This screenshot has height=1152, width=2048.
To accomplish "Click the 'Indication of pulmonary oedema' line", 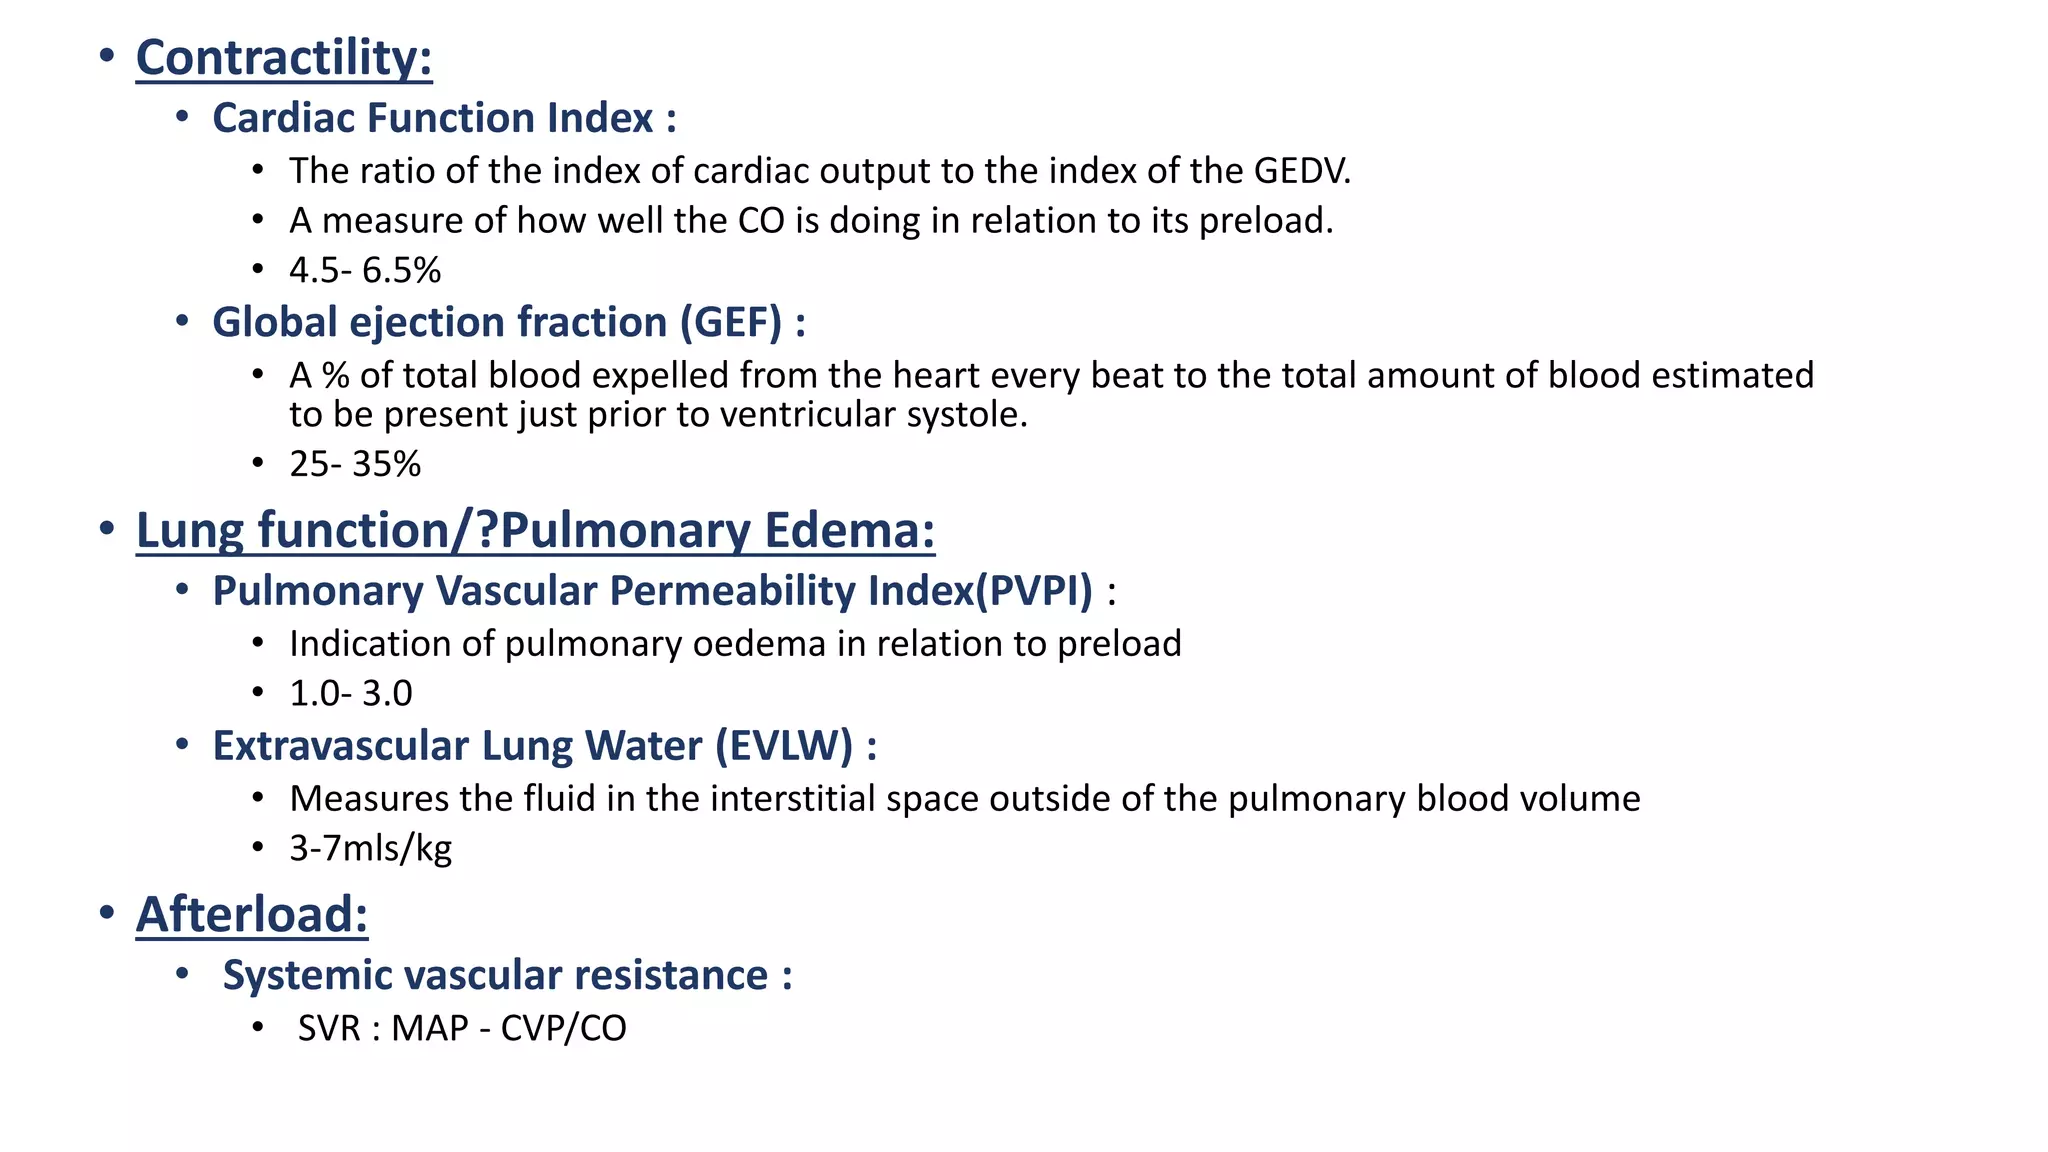I will pyautogui.click(x=735, y=644).
